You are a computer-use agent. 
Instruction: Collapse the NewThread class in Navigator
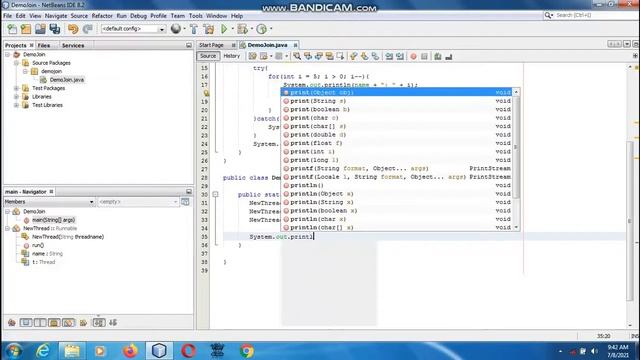pos(8,229)
